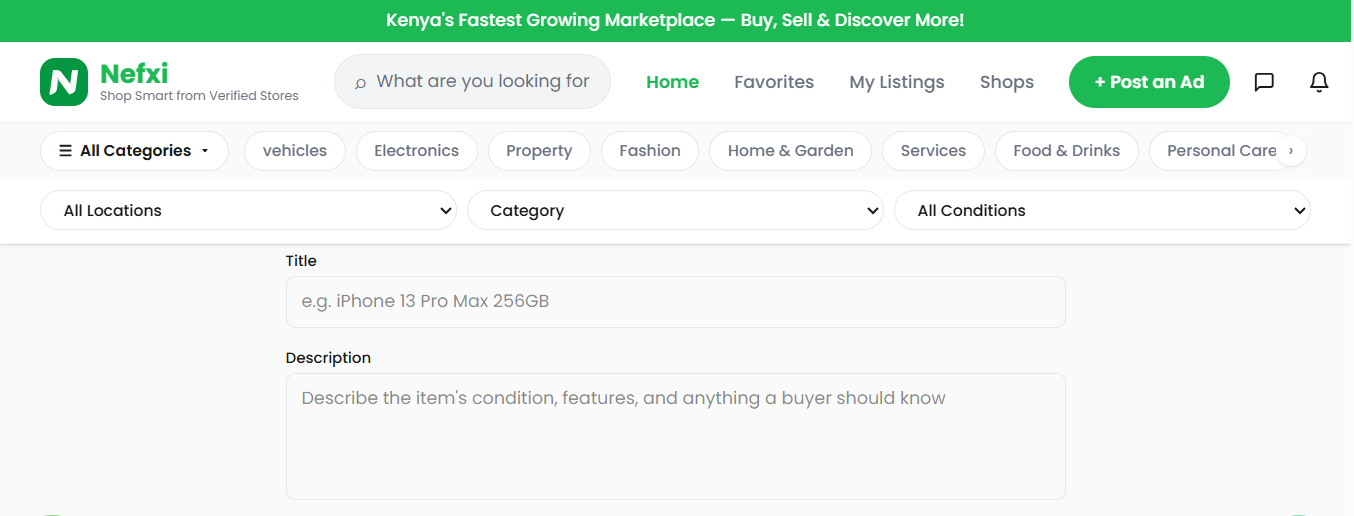Click into the Title input field
The width and height of the screenshot is (1354, 516).
coord(676,302)
